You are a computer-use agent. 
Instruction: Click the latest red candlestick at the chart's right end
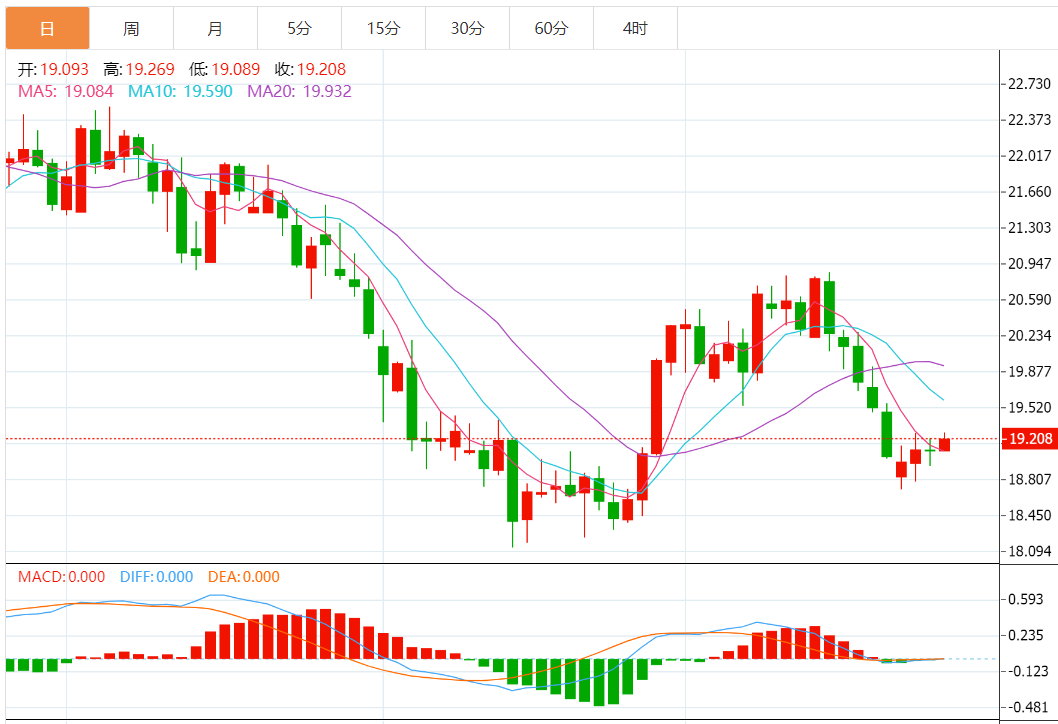[944, 443]
